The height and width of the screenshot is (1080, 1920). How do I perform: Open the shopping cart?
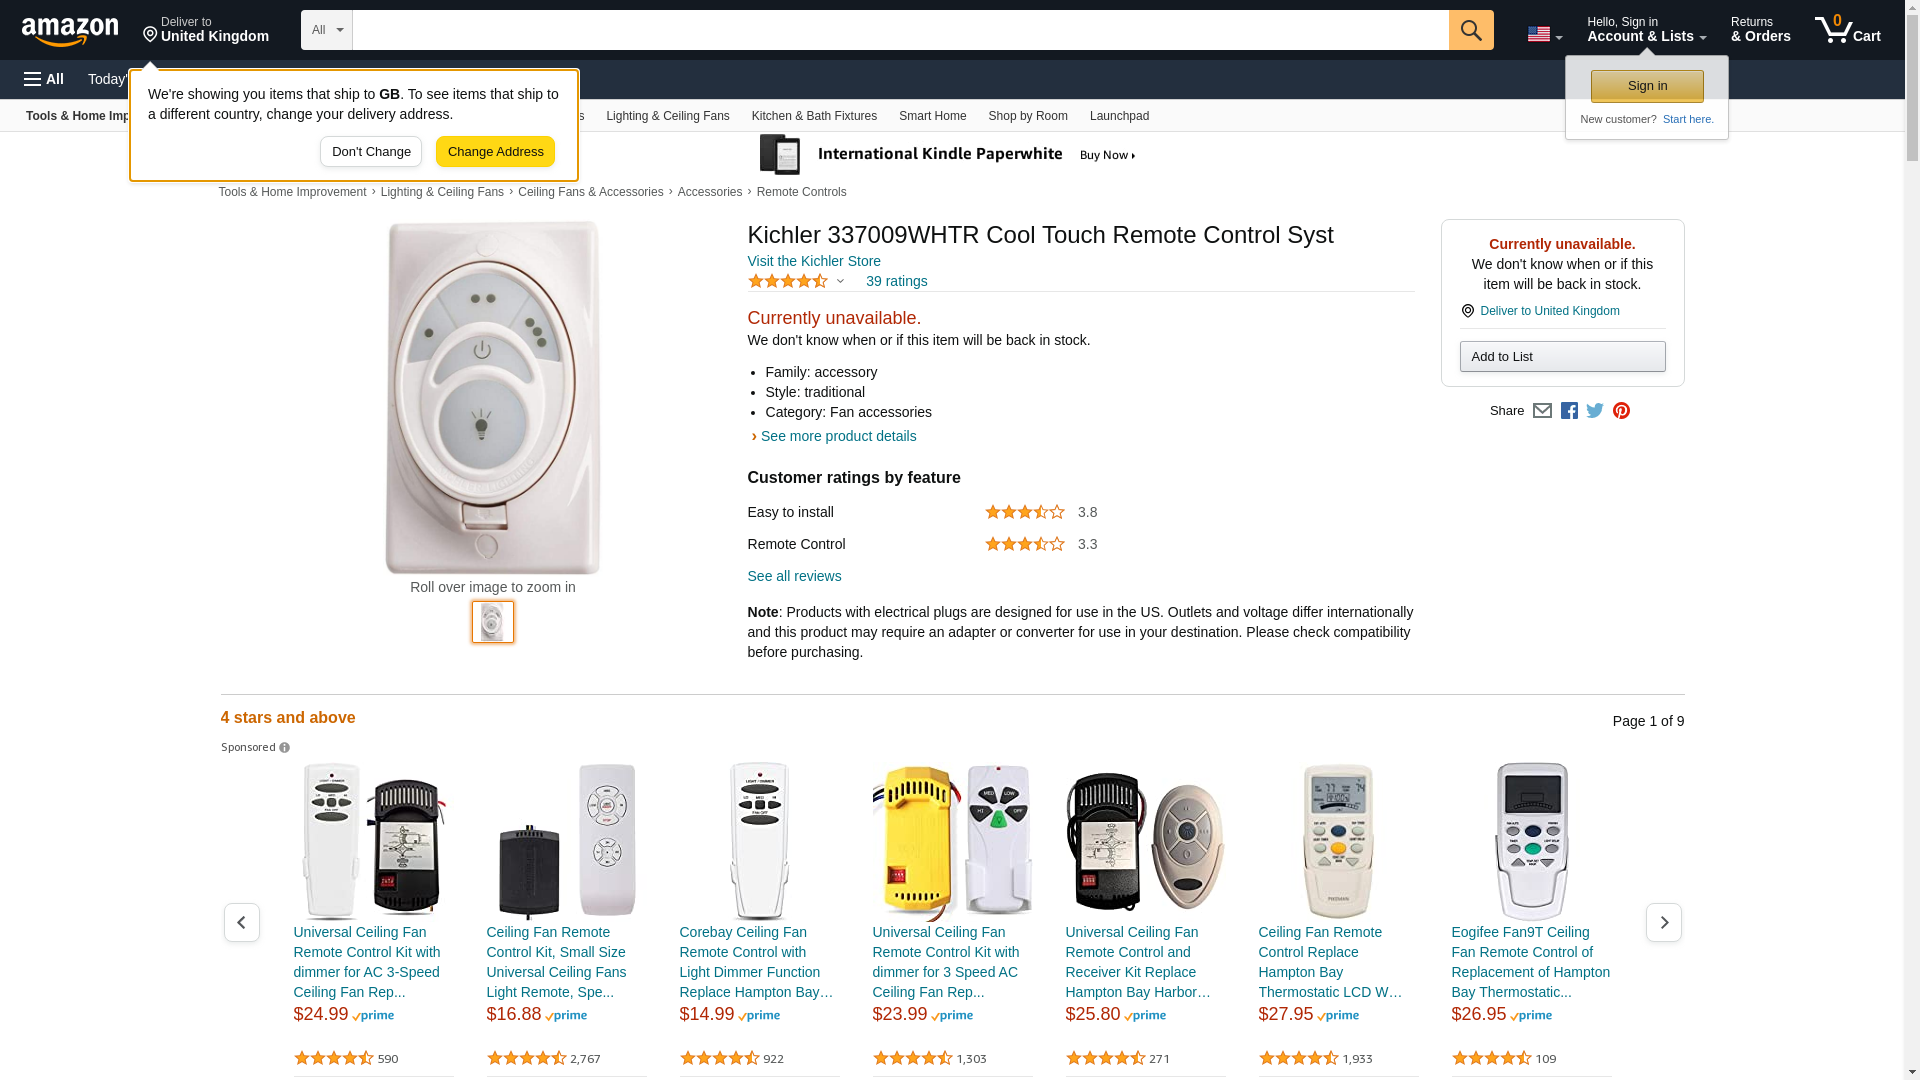(1847, 30)
